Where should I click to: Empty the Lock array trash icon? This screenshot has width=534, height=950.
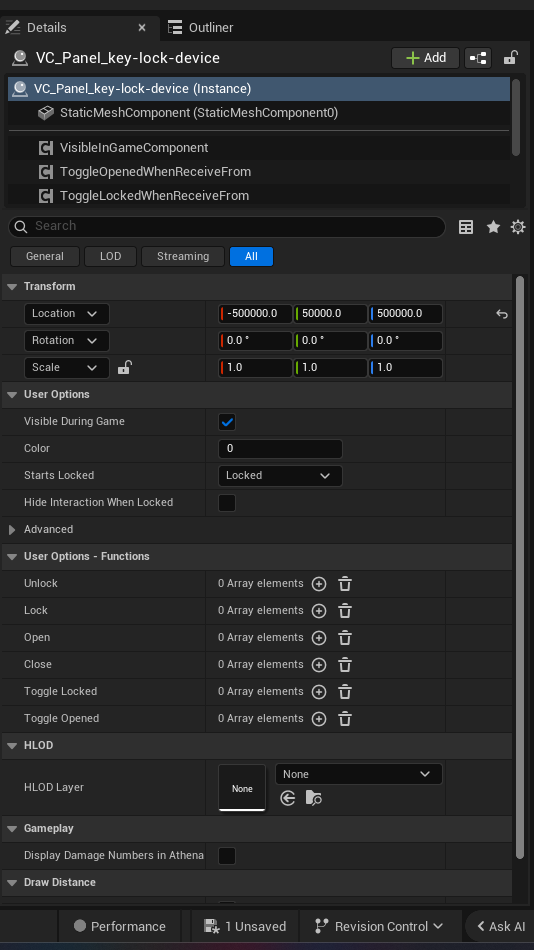tap(345, 611)
